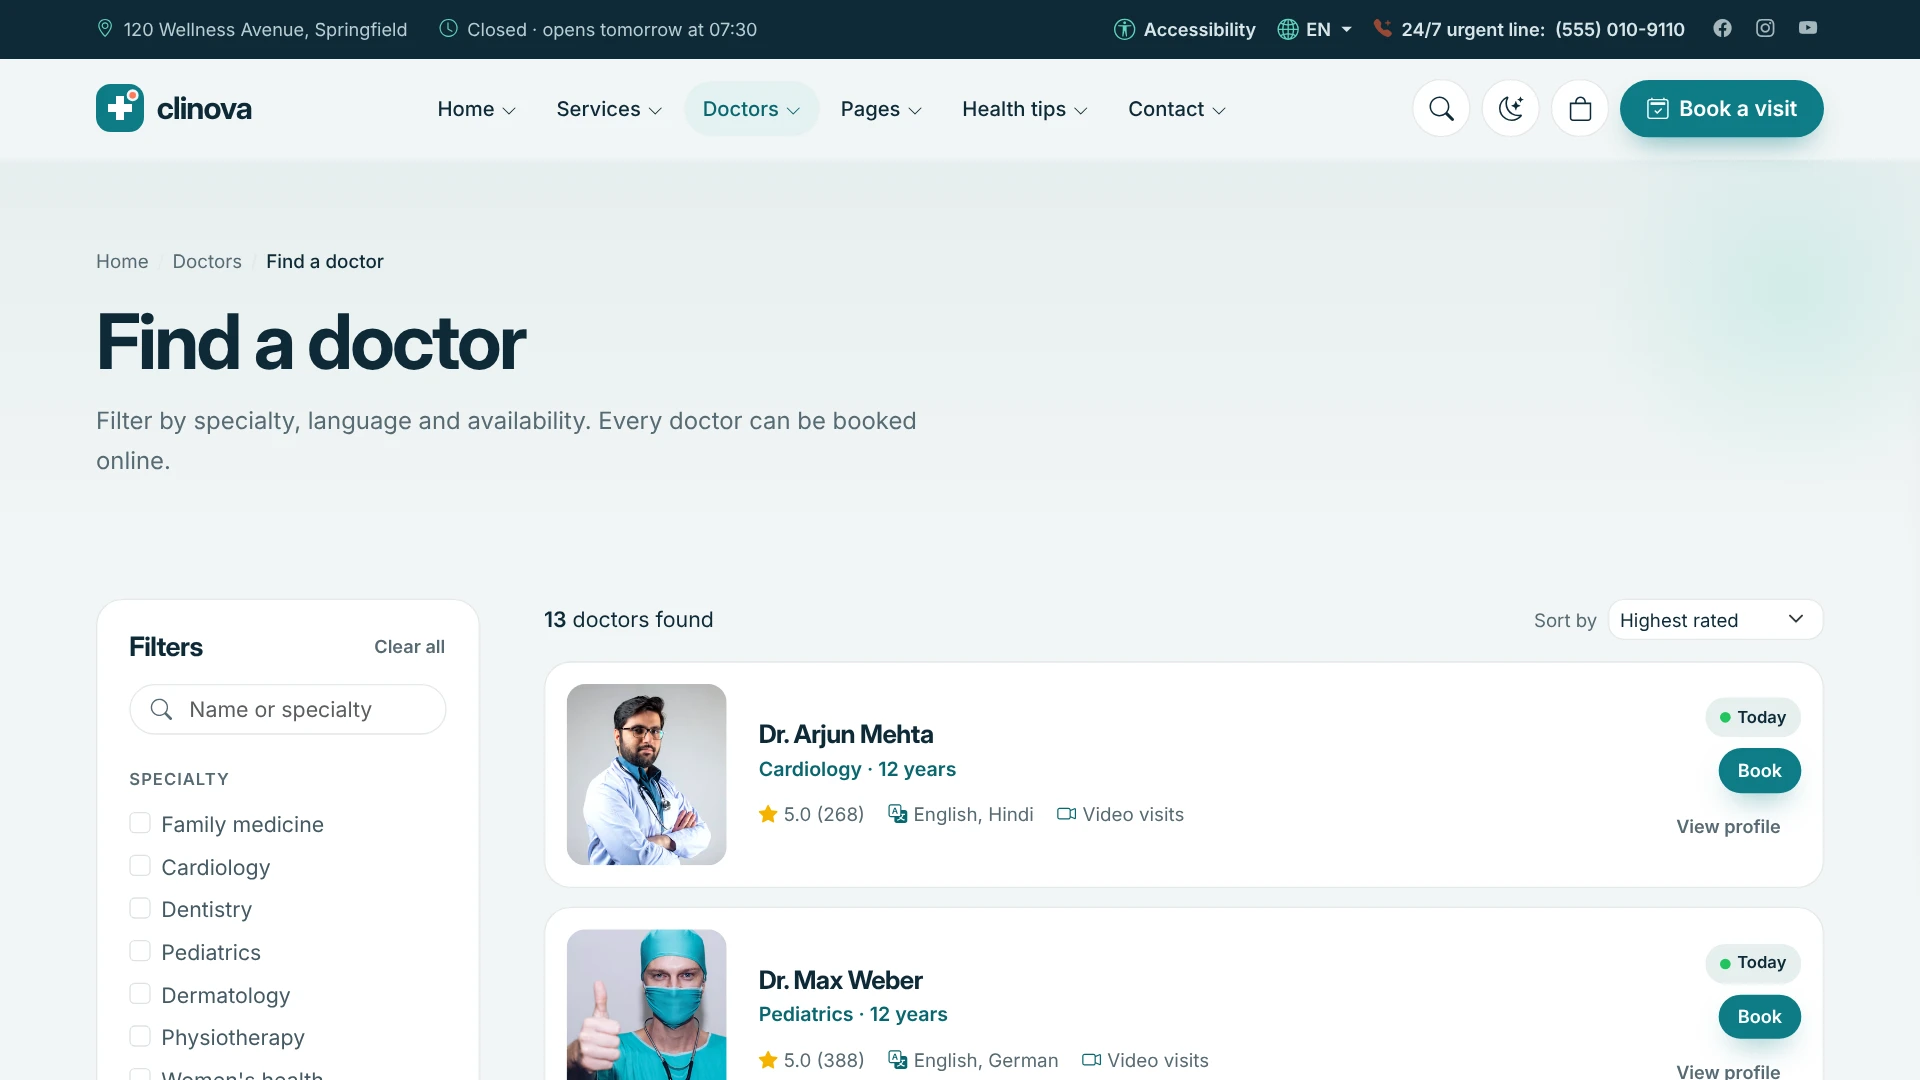The height and width of the screenshot is (1080, 1920).
Task: Open the search magnifier icon in header
Action: [1441, 108]
